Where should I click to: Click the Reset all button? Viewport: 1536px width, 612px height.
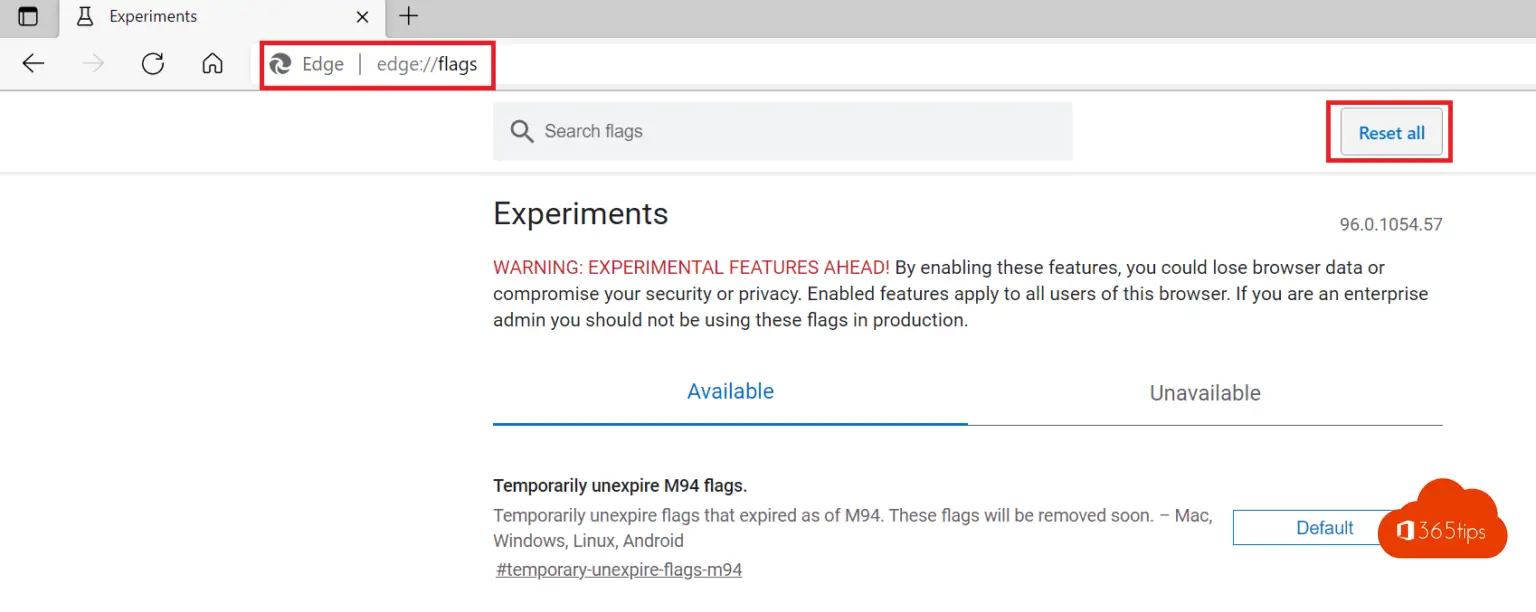[x=1391, y=132]
